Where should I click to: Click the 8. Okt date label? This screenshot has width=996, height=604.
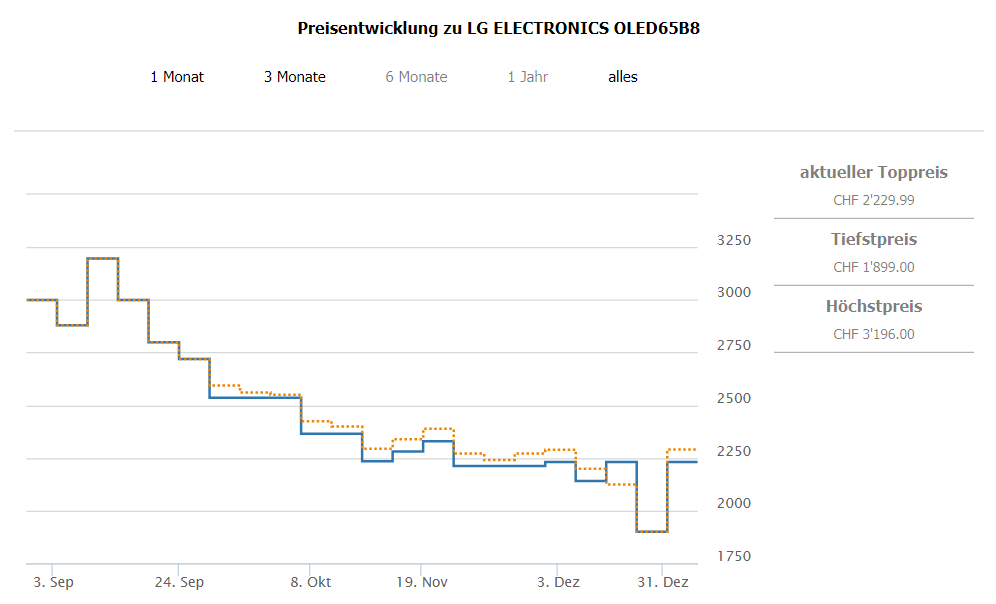pyautogui.click(x=311, y=582)
